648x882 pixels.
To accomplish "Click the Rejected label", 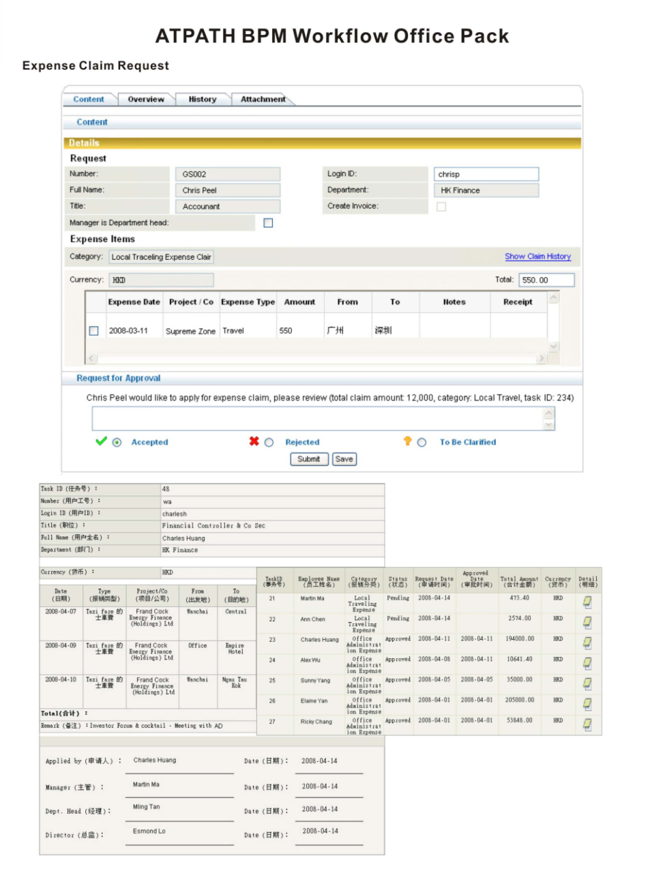I will click(x=302, y=442).
